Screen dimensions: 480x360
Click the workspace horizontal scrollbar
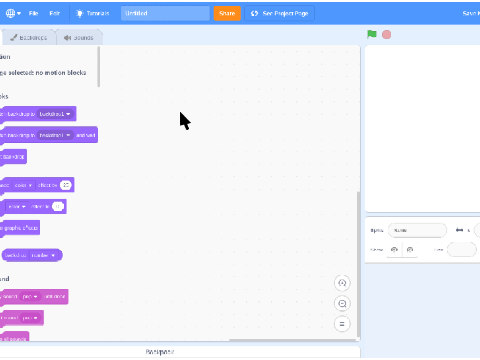293,340
